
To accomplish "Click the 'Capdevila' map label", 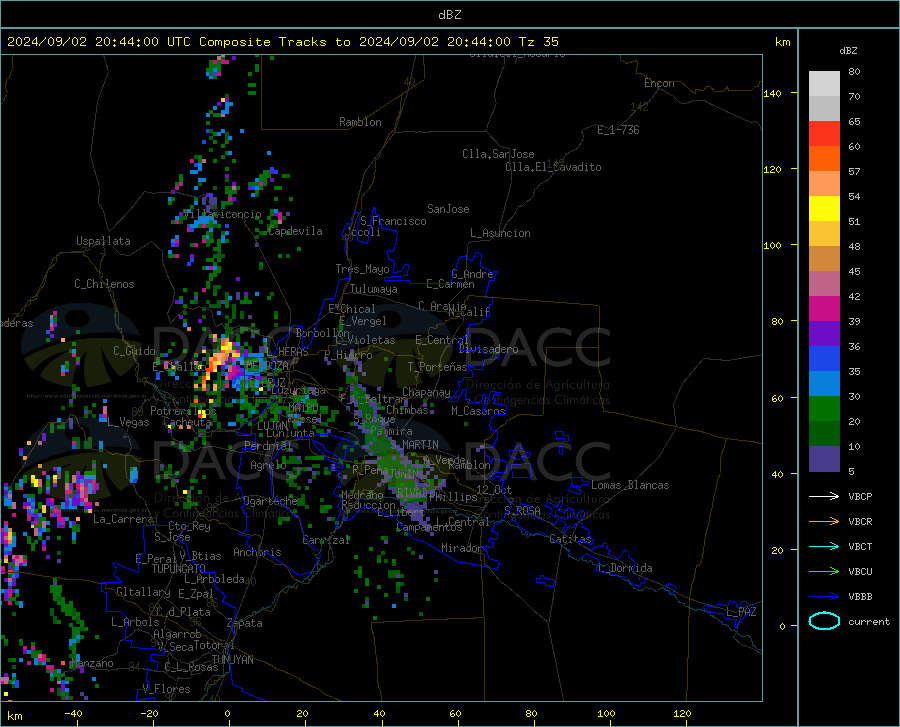I will click(295, 231).
